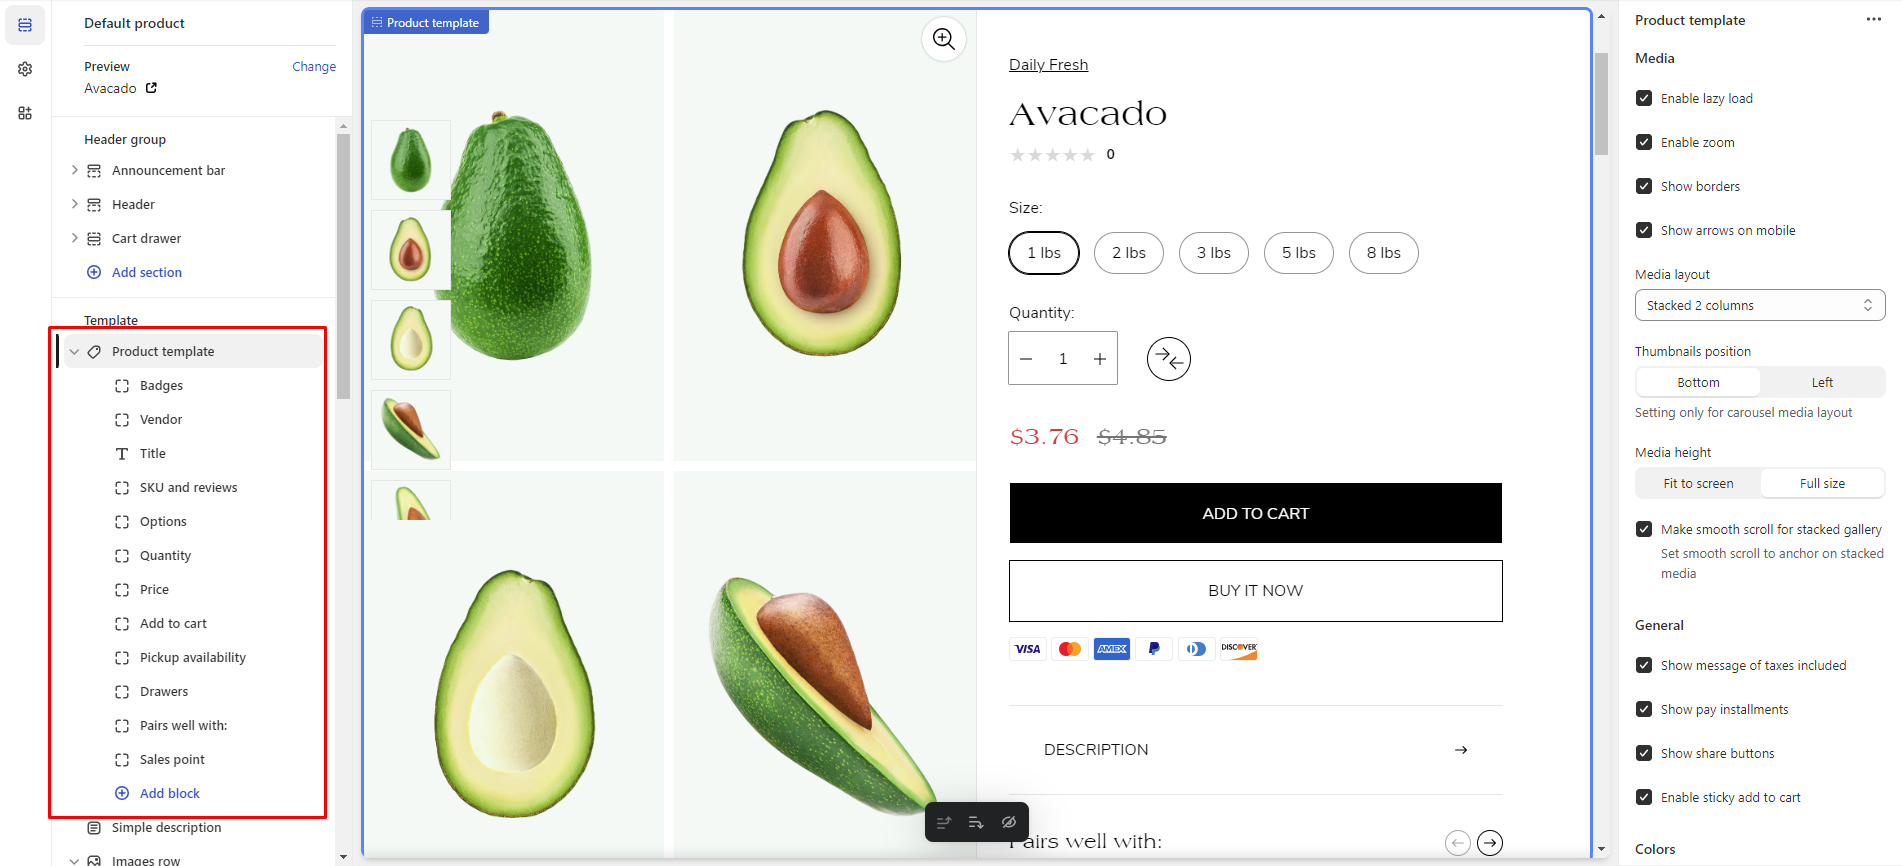Click the compare arrows icon beside quantity
The image size is (1902, 866).
(x=1168, y=359)
